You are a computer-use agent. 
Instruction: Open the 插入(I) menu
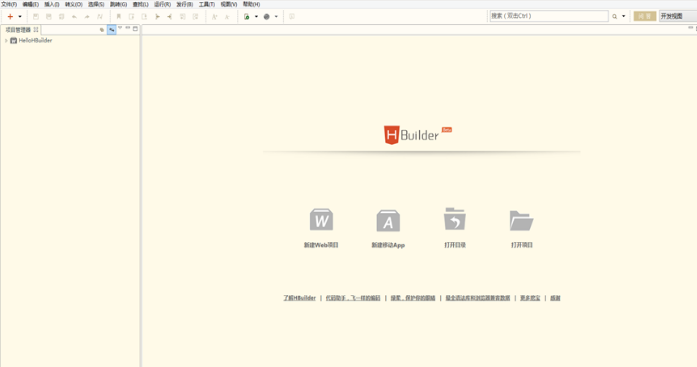[52, 4]
